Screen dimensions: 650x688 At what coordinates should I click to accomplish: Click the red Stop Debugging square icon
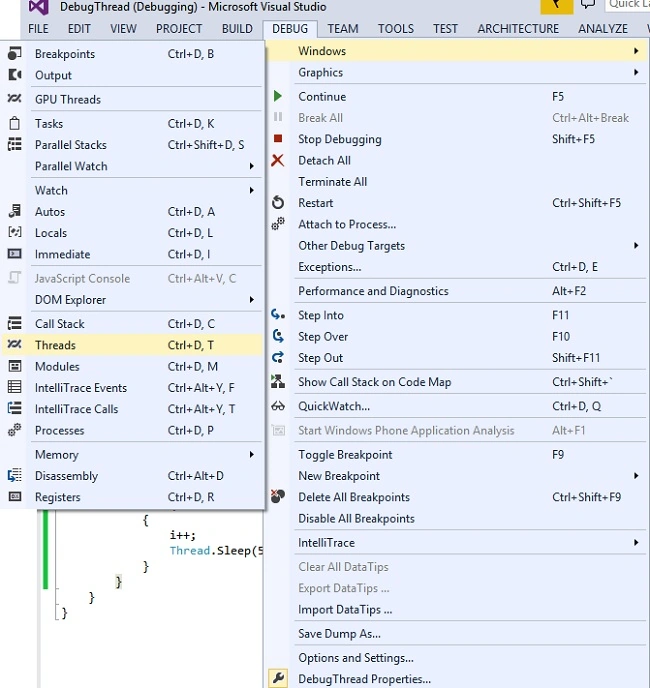point(278,139)
